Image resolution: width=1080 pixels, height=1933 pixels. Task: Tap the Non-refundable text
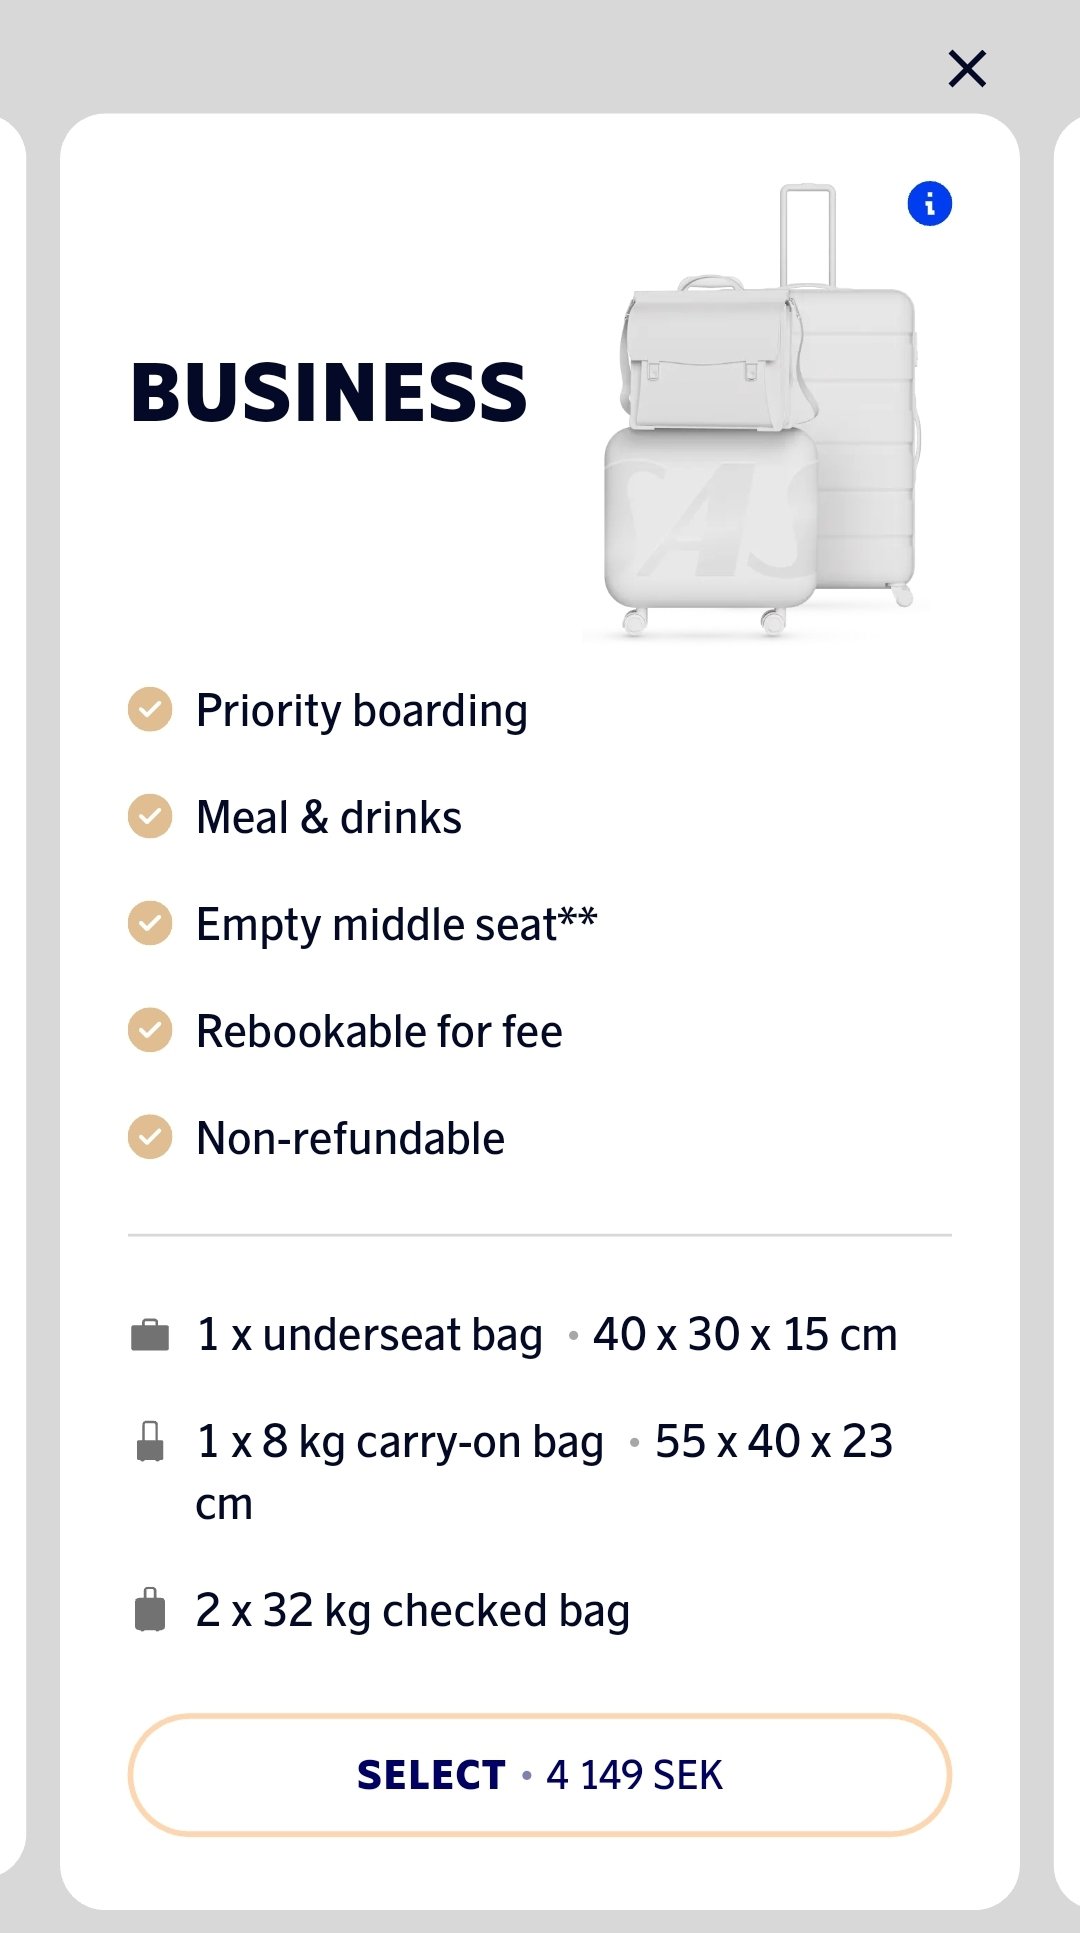coord(350,1138)
